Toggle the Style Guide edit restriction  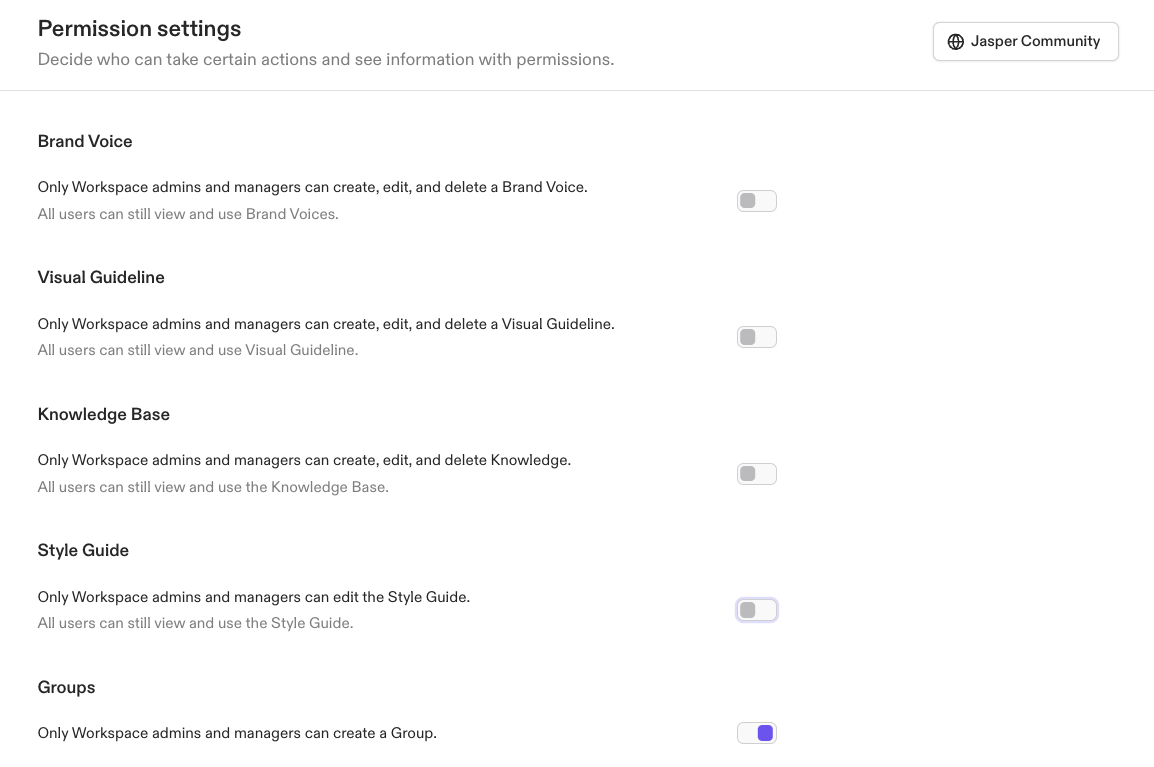[x=757, y=610]
